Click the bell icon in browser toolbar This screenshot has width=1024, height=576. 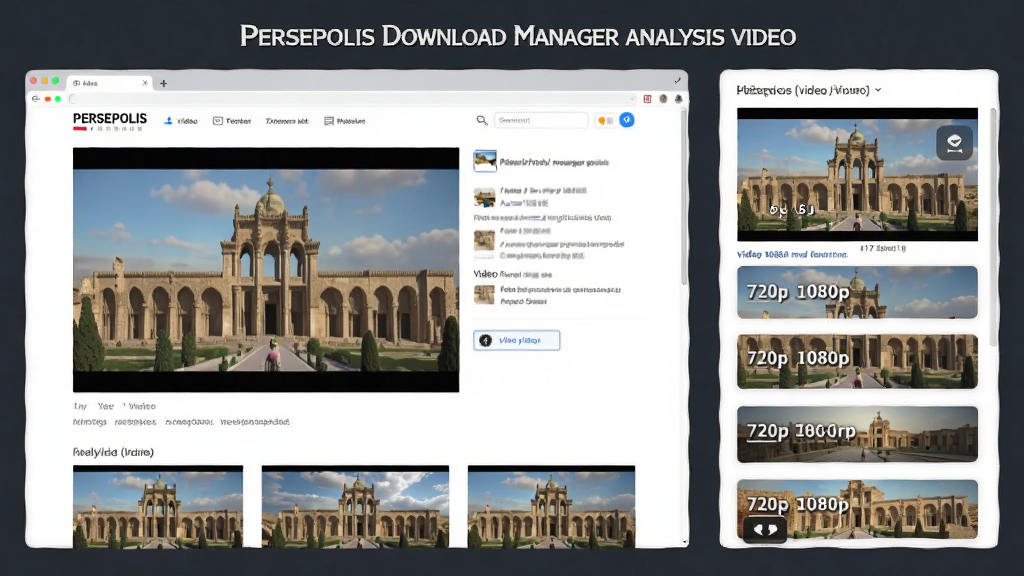coord(679,99)
